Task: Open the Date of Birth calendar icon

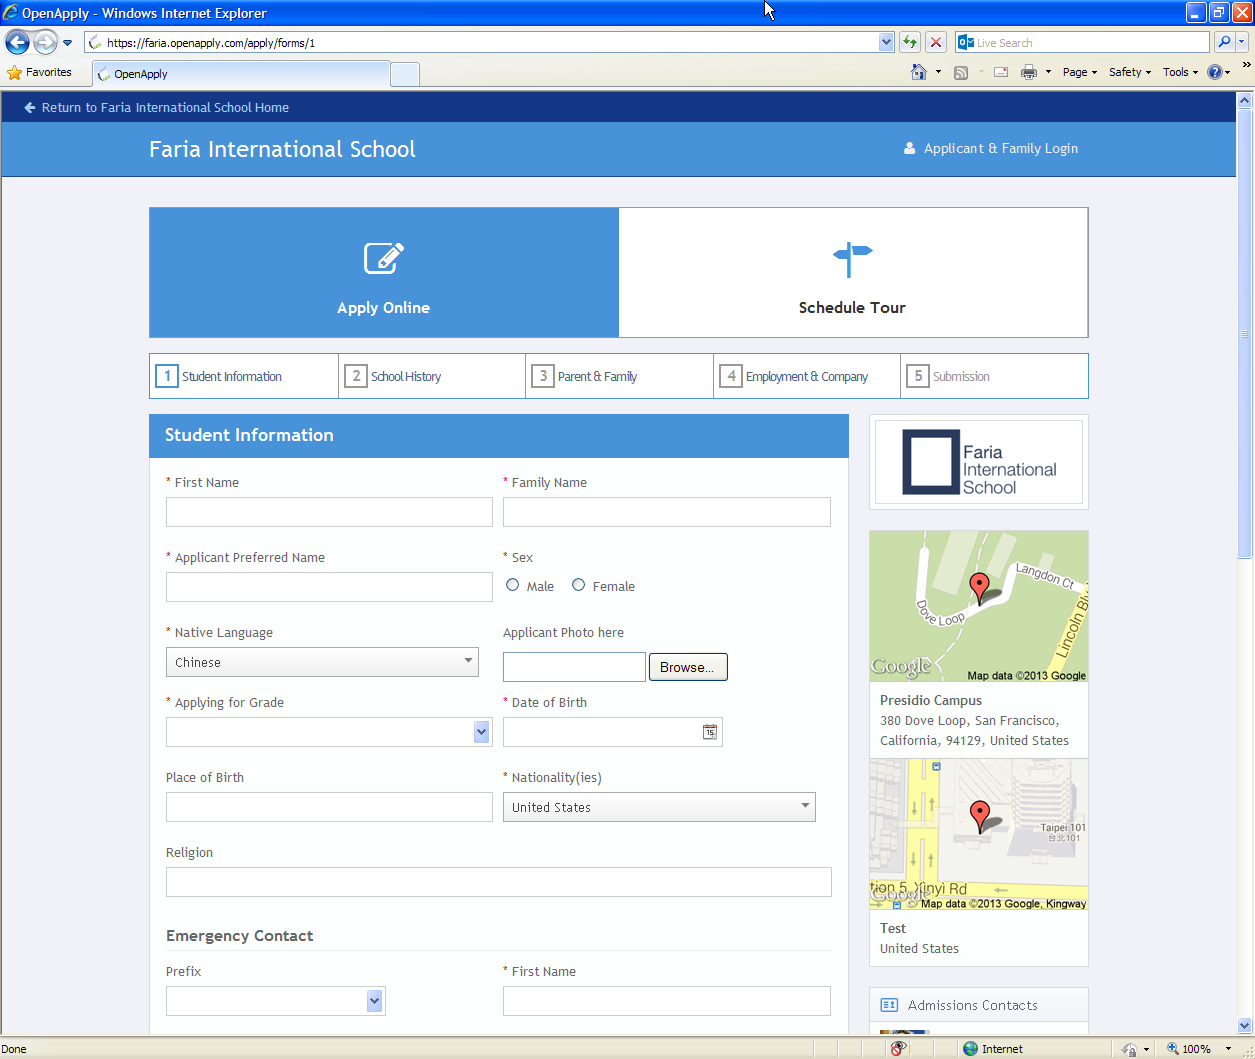Action: pos(710,732)
